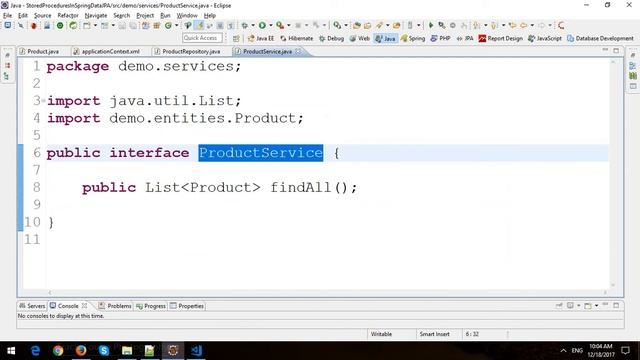Switch to the Product.java editor tab

click(x=43, y=51)
